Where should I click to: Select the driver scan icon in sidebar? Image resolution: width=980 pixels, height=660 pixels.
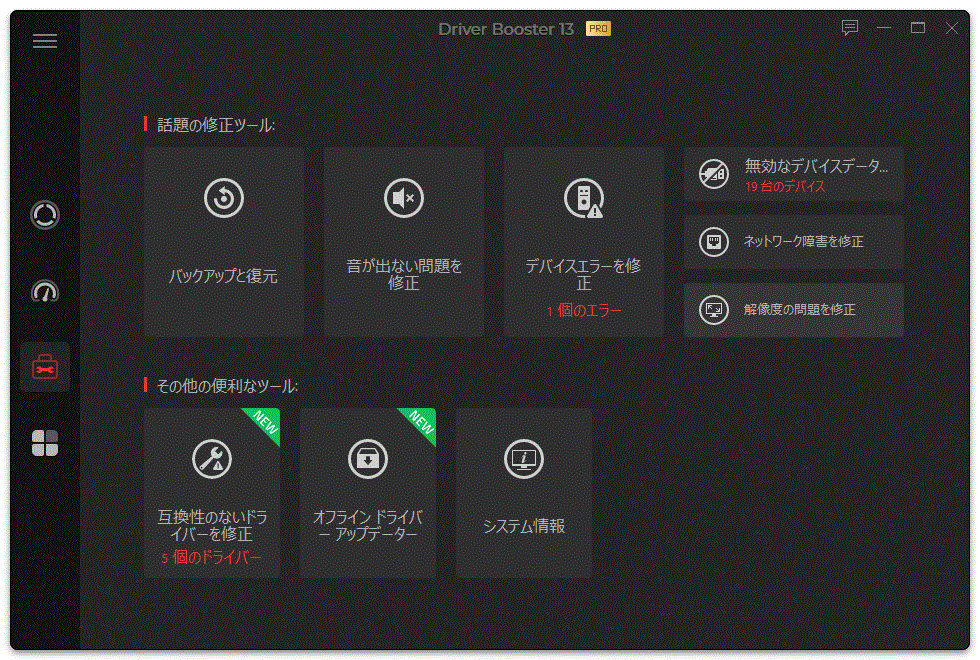pyautogui.click(x=44, y=215)
